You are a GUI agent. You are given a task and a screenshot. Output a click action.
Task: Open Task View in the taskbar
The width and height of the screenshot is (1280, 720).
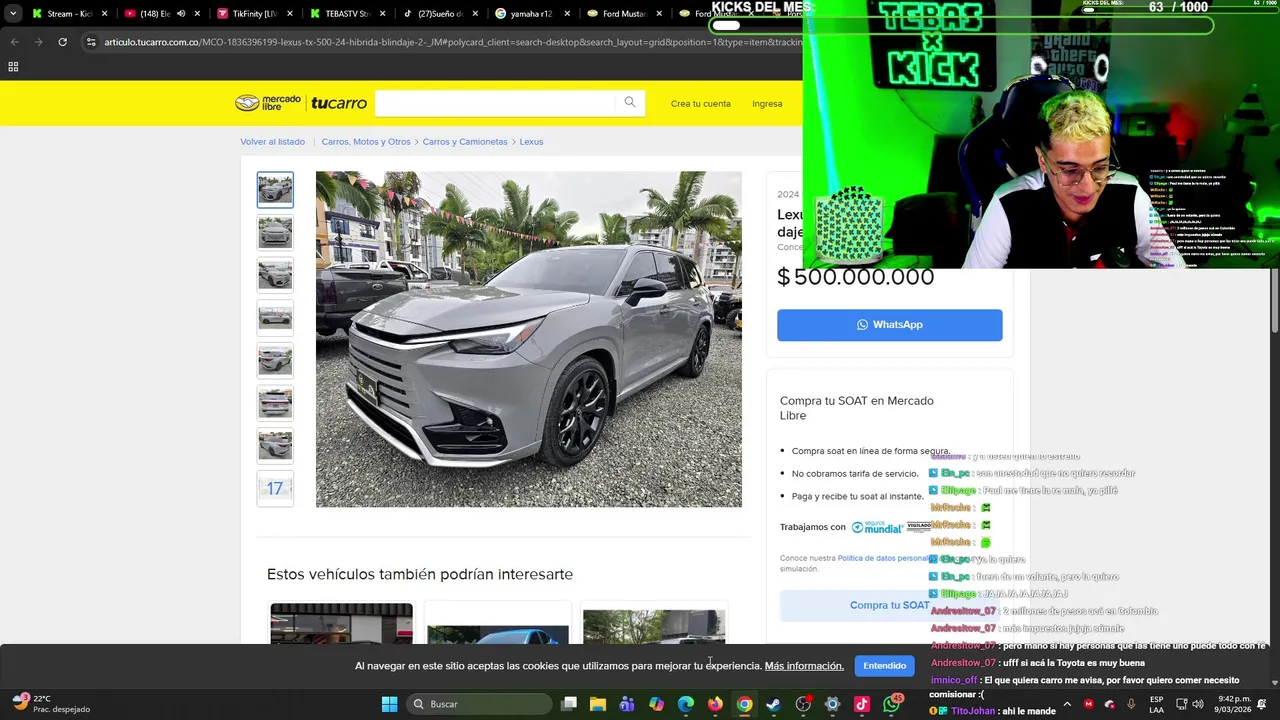(x=569, y=704)
